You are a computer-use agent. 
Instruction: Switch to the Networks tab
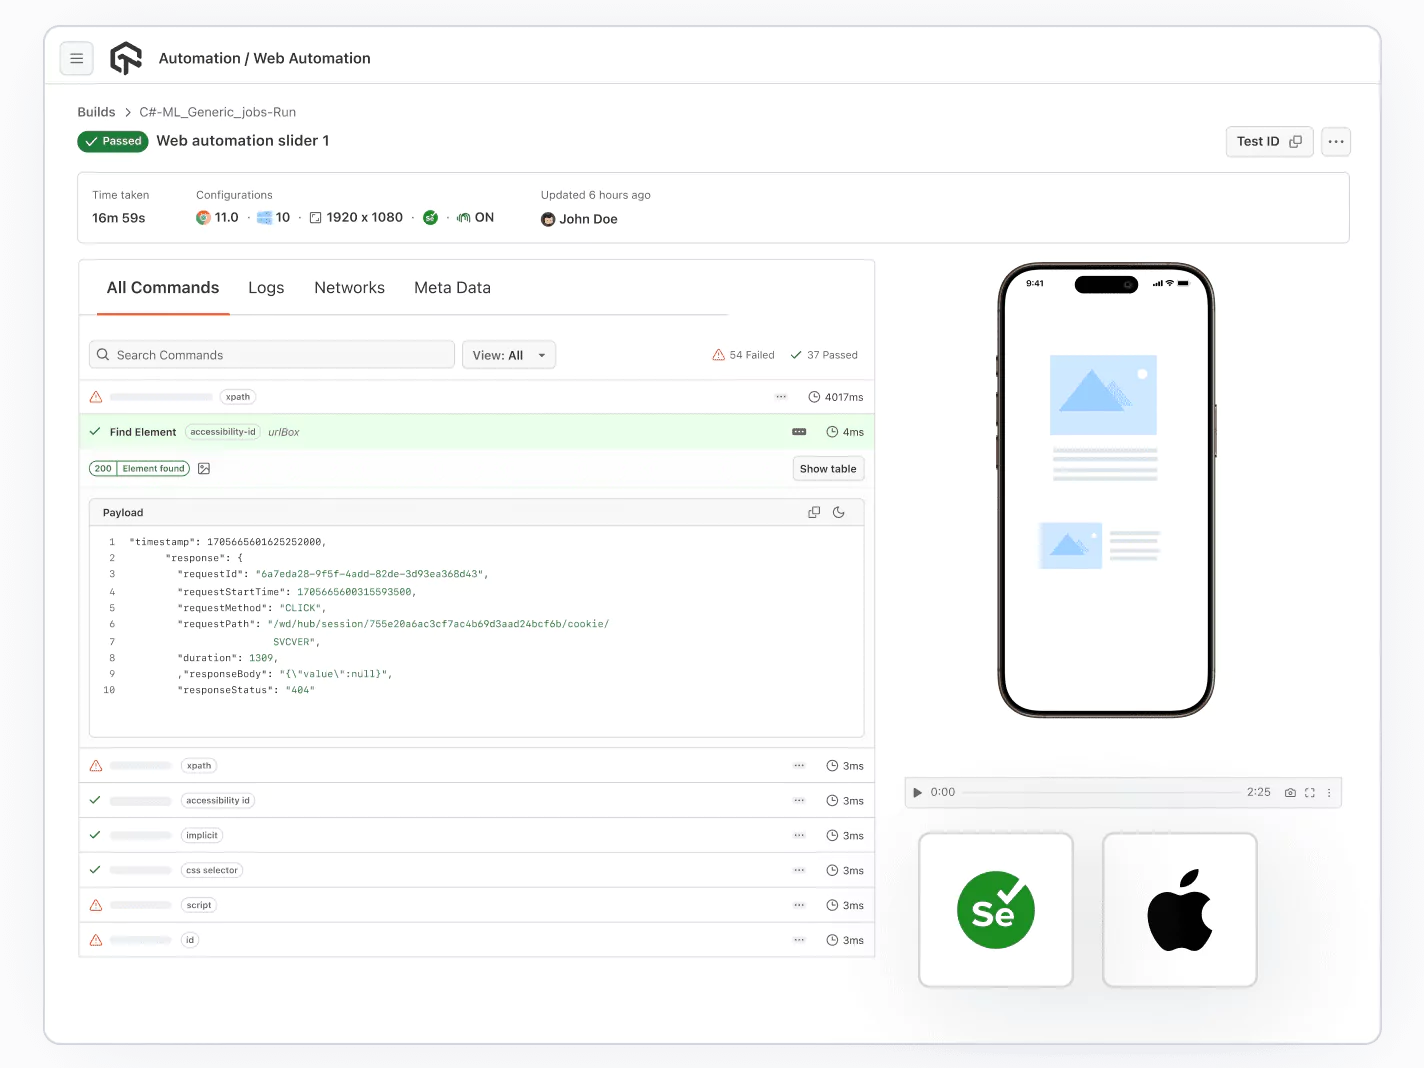pos(349,288)
